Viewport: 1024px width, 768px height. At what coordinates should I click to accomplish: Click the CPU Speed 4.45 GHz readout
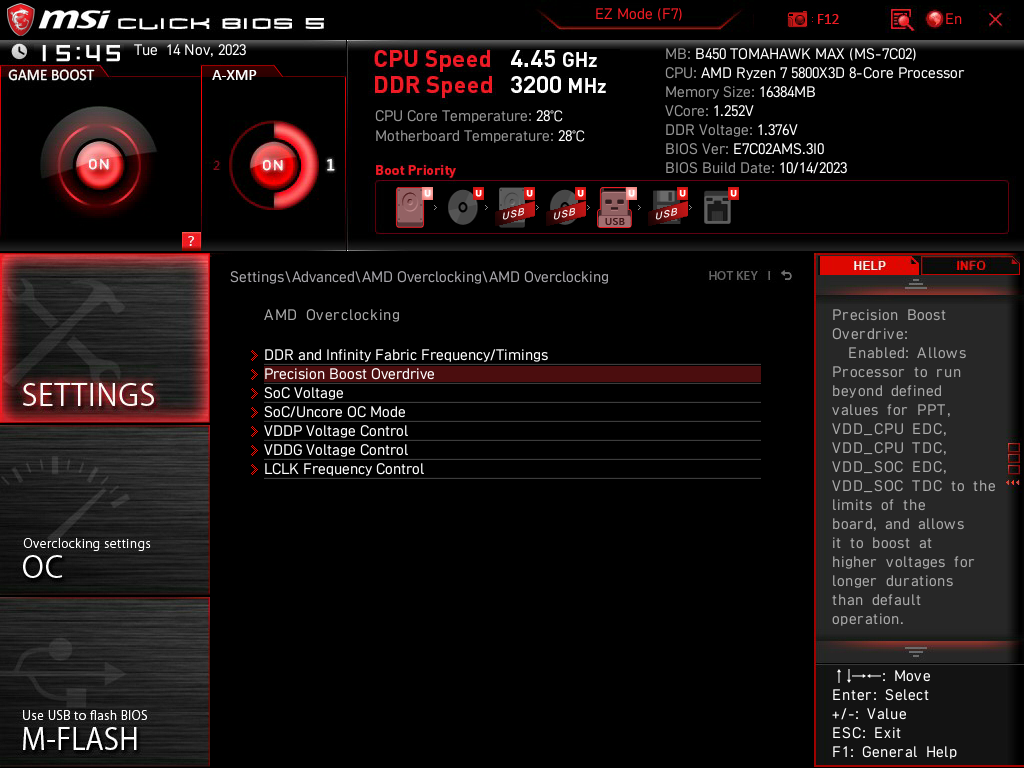(485, 59)
